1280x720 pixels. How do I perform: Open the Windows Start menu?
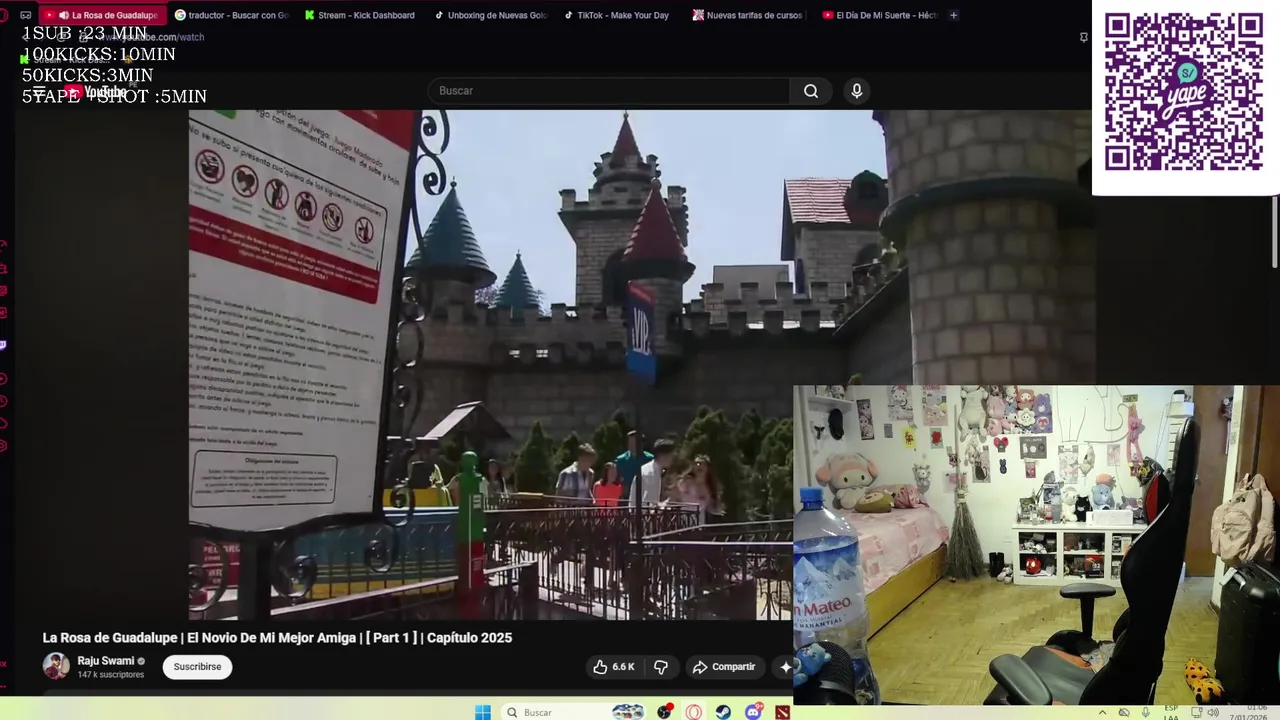tap(482, 712)
